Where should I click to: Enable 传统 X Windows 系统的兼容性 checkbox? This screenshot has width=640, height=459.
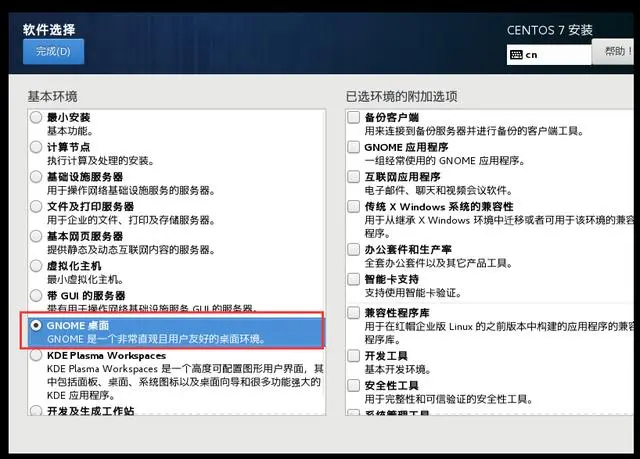(353, 206)
